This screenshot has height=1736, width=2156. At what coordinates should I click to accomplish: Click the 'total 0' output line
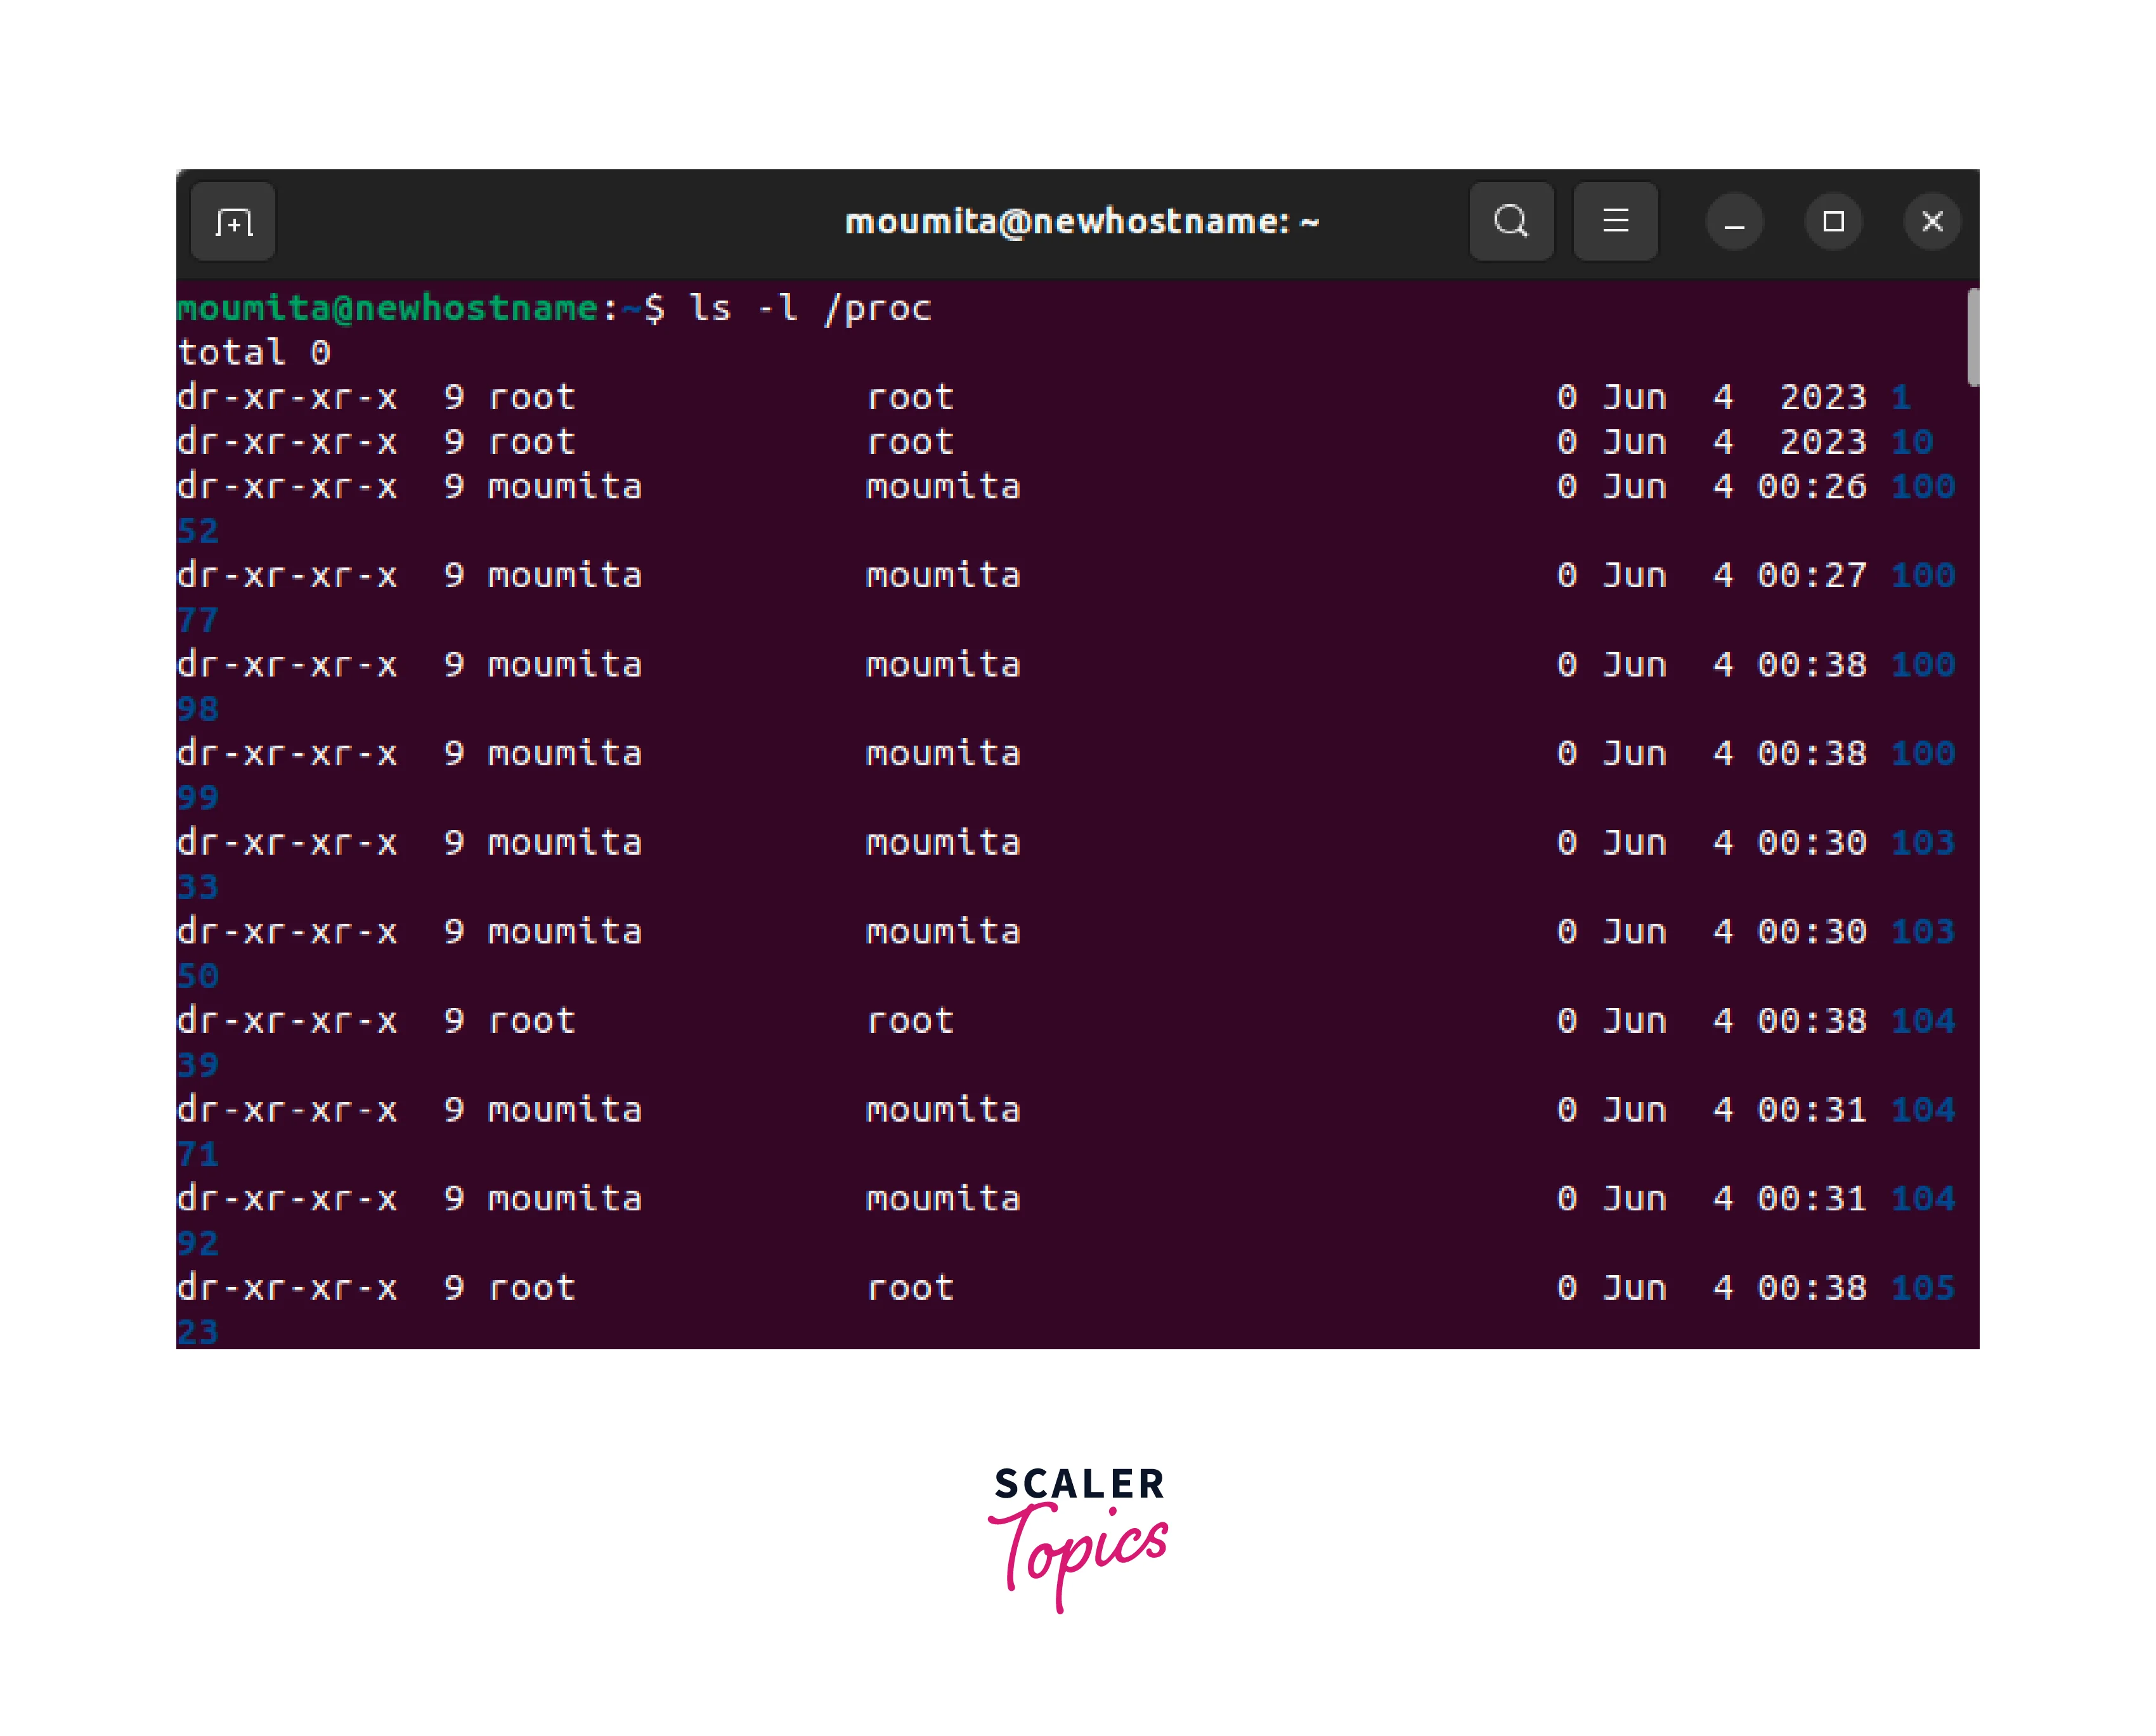coord(254,352)
